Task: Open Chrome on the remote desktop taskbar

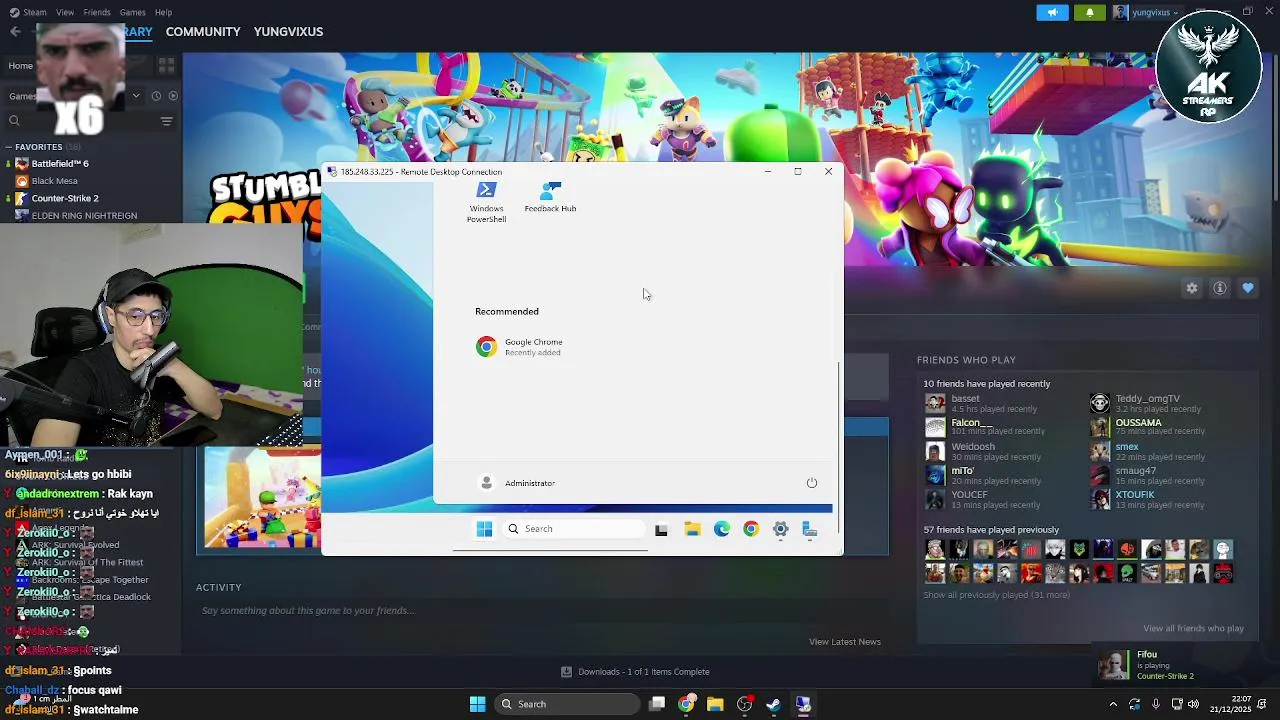Action: (x=751, y=530)
